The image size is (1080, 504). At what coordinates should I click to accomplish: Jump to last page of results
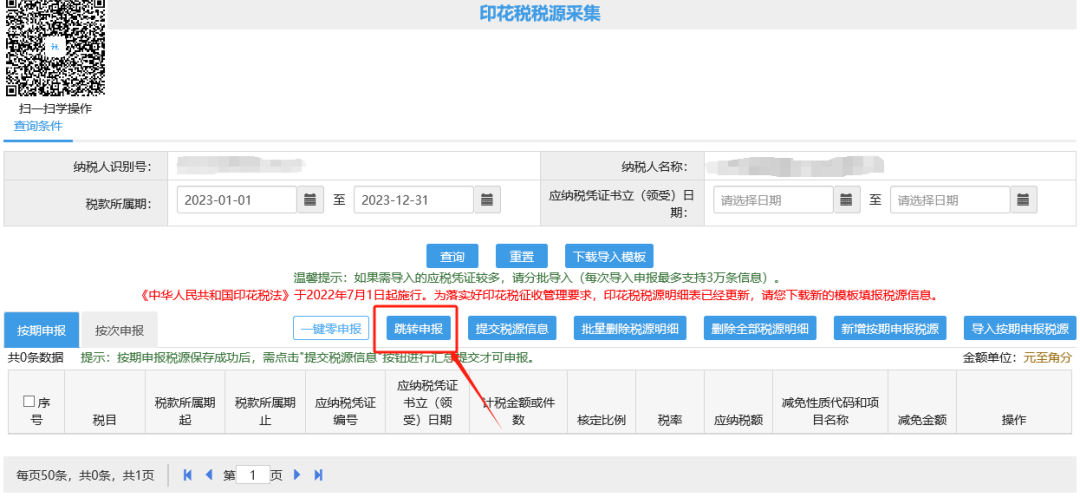[318, 475]
